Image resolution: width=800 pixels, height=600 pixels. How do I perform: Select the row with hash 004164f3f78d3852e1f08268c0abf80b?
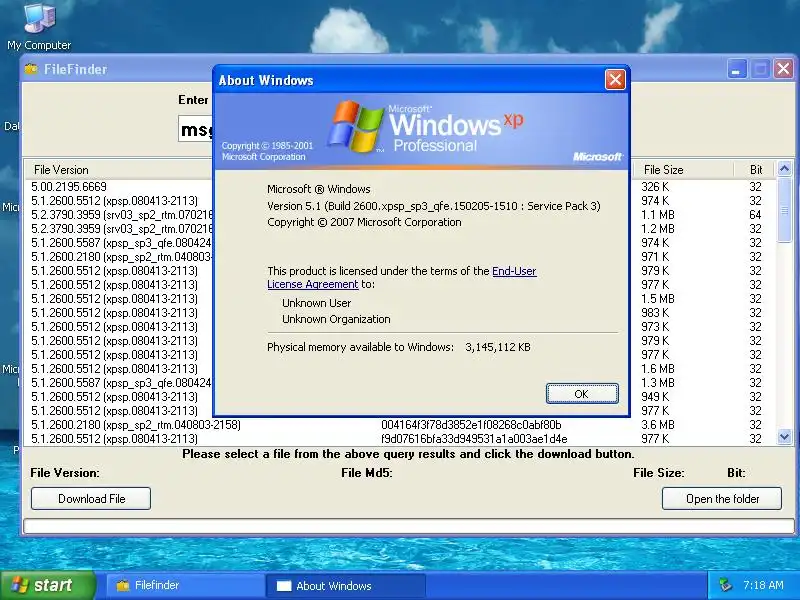[401, 424]
